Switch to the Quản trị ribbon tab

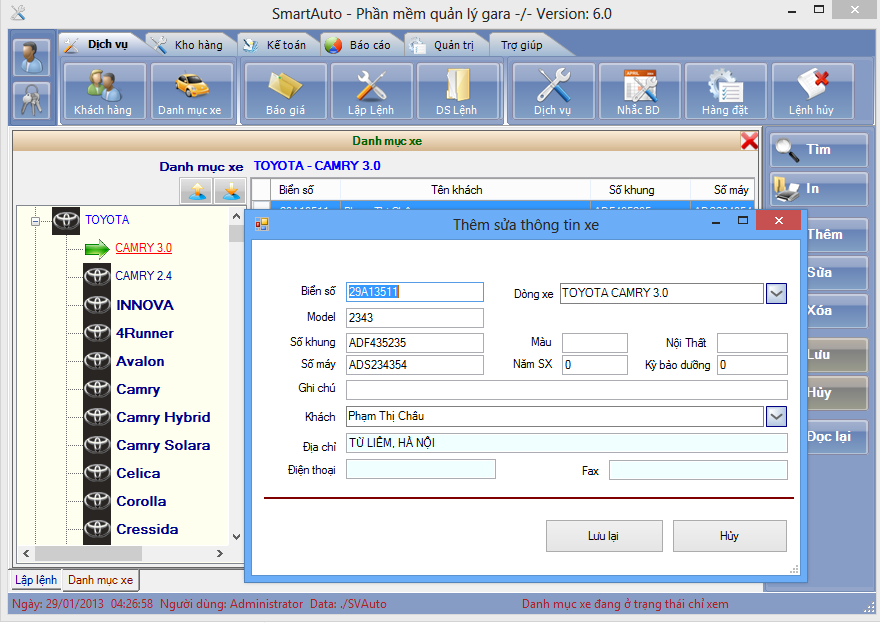(x=446, y=45)
